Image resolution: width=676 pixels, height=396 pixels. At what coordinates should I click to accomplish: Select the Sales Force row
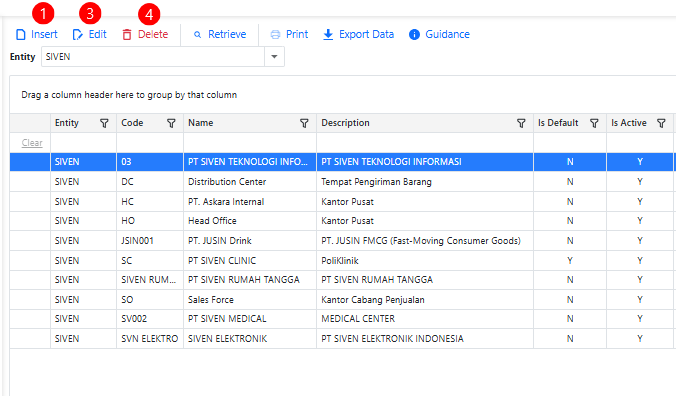click(343, 299)
